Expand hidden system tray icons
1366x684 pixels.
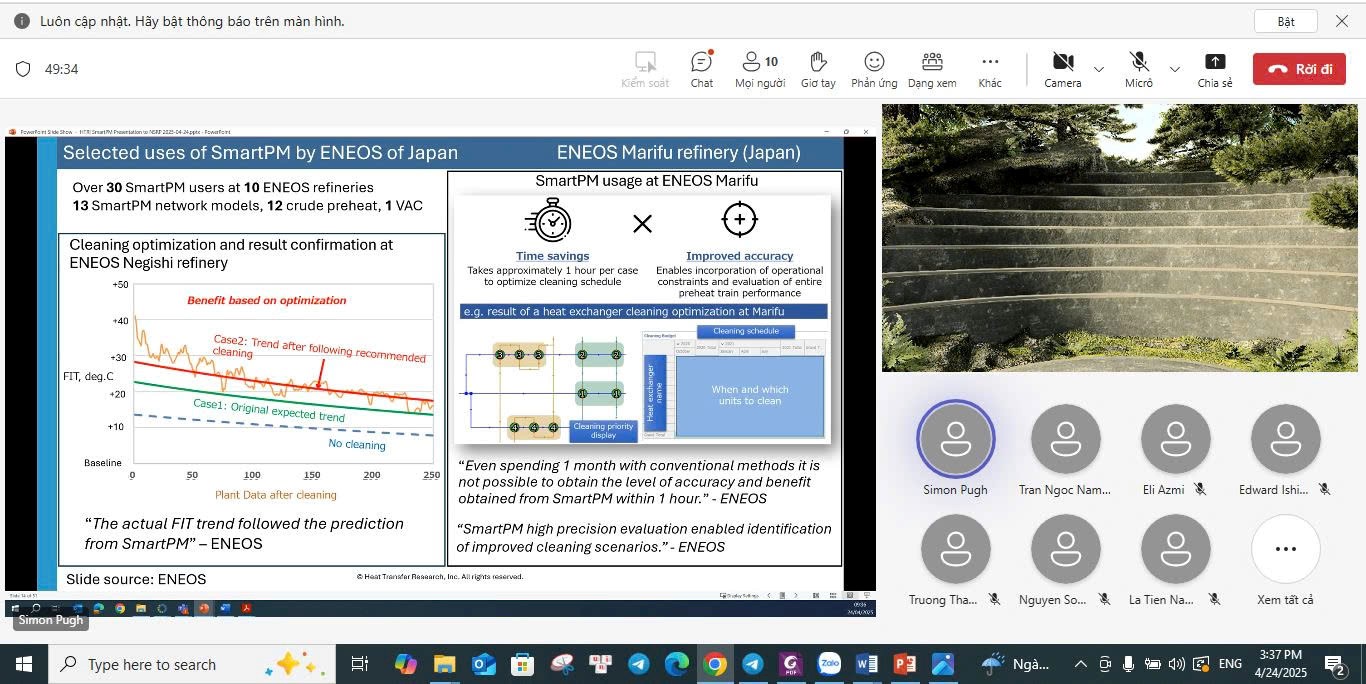tap(1081, 664)
